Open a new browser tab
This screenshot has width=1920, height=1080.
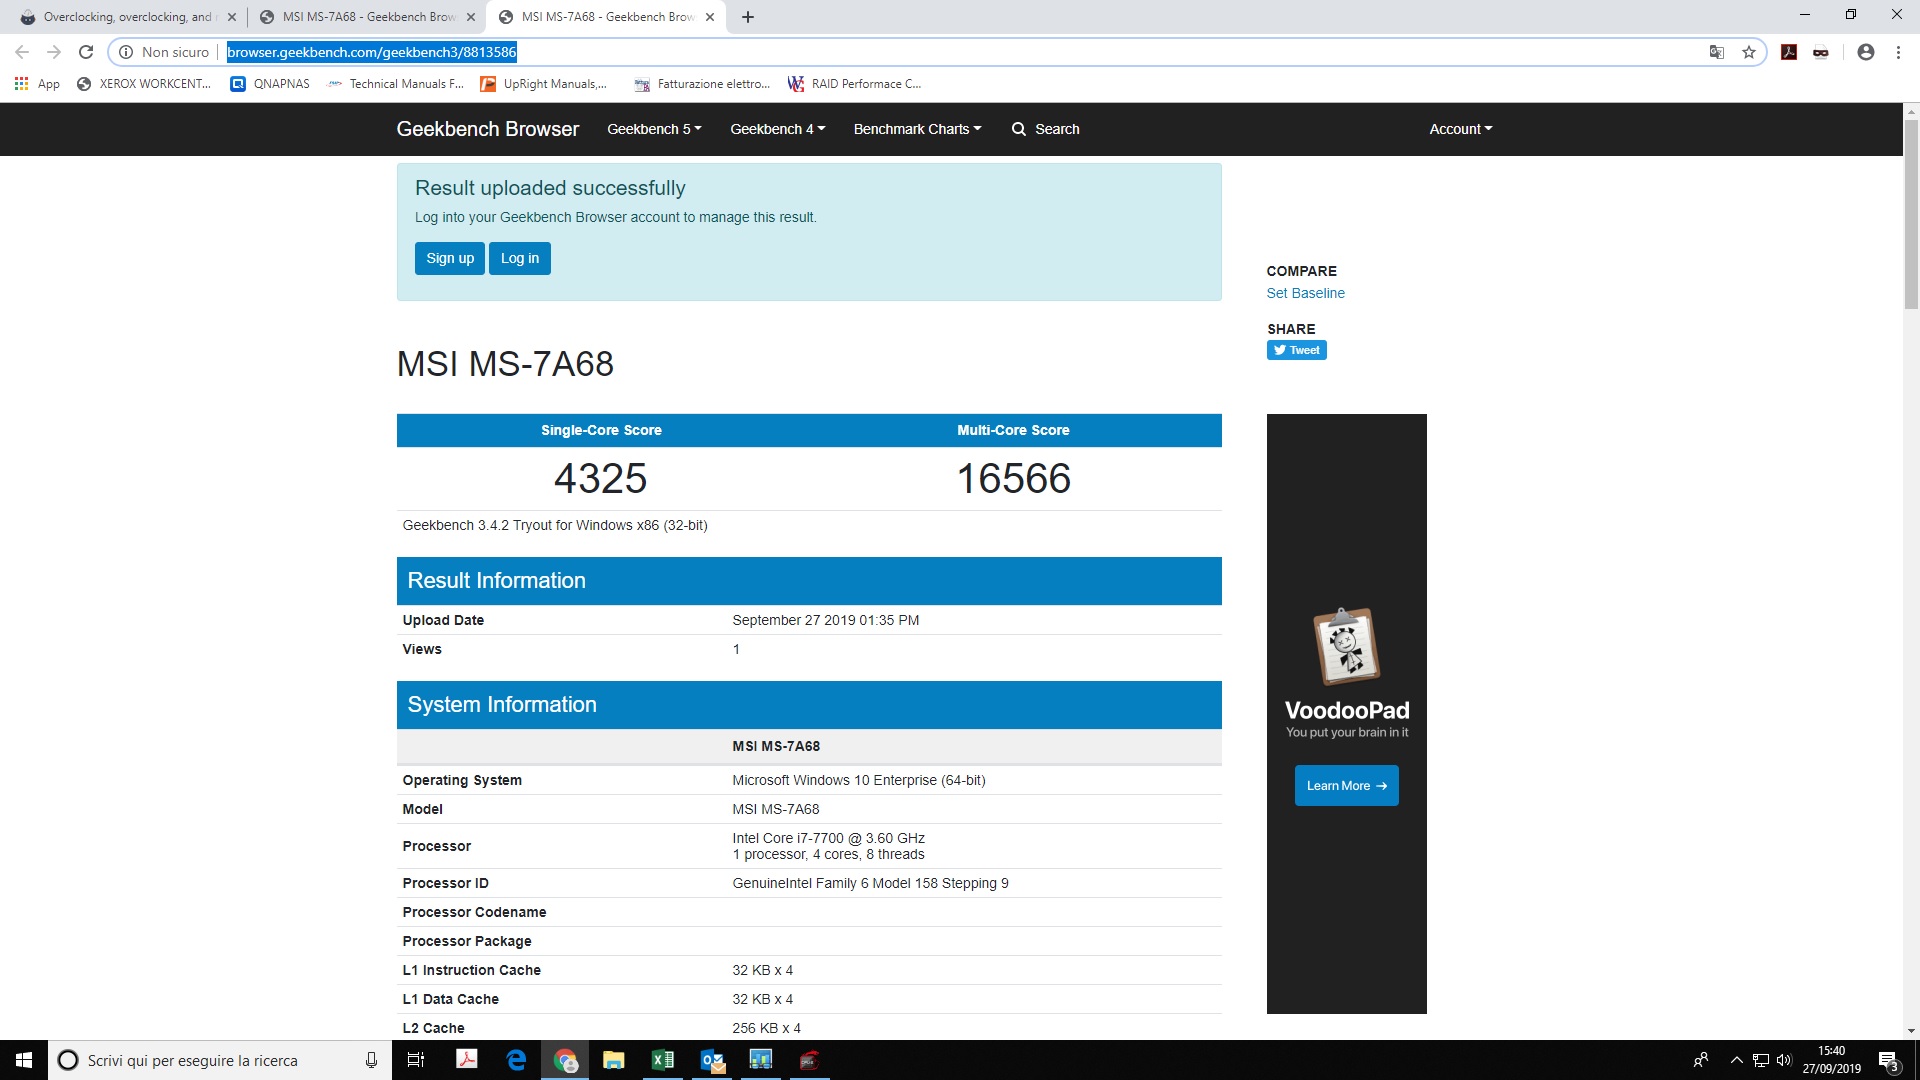coord(748,17)
